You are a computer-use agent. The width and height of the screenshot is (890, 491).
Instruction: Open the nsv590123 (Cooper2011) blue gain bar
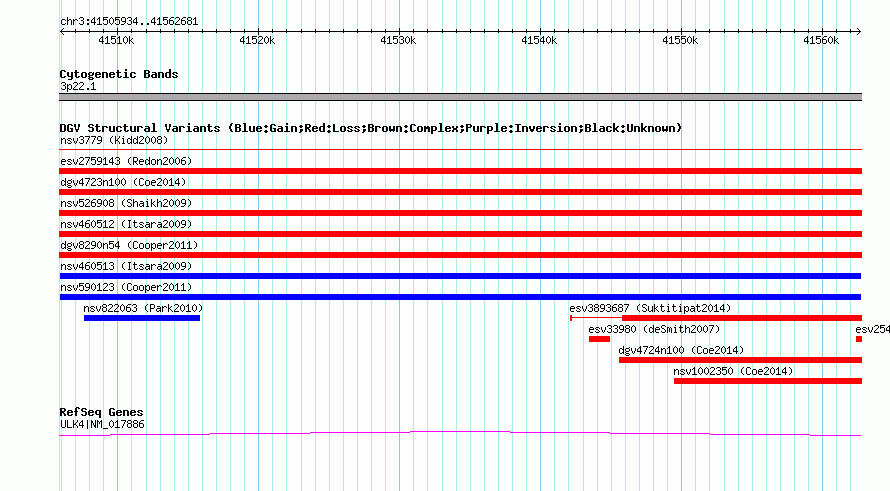pyautogui.click(x=460, y=297)
